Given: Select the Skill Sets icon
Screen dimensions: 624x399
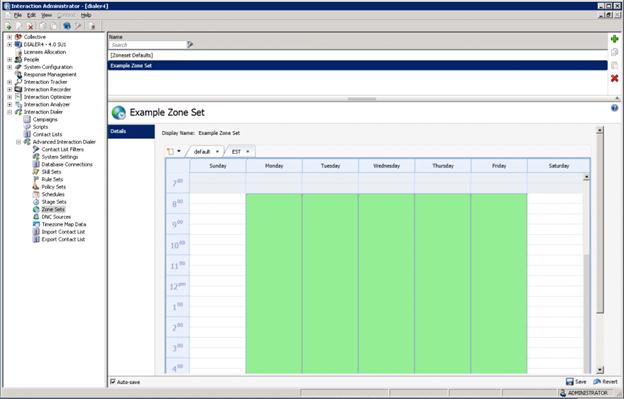Looking at the screenshot, I should click(x=36, y=172).
